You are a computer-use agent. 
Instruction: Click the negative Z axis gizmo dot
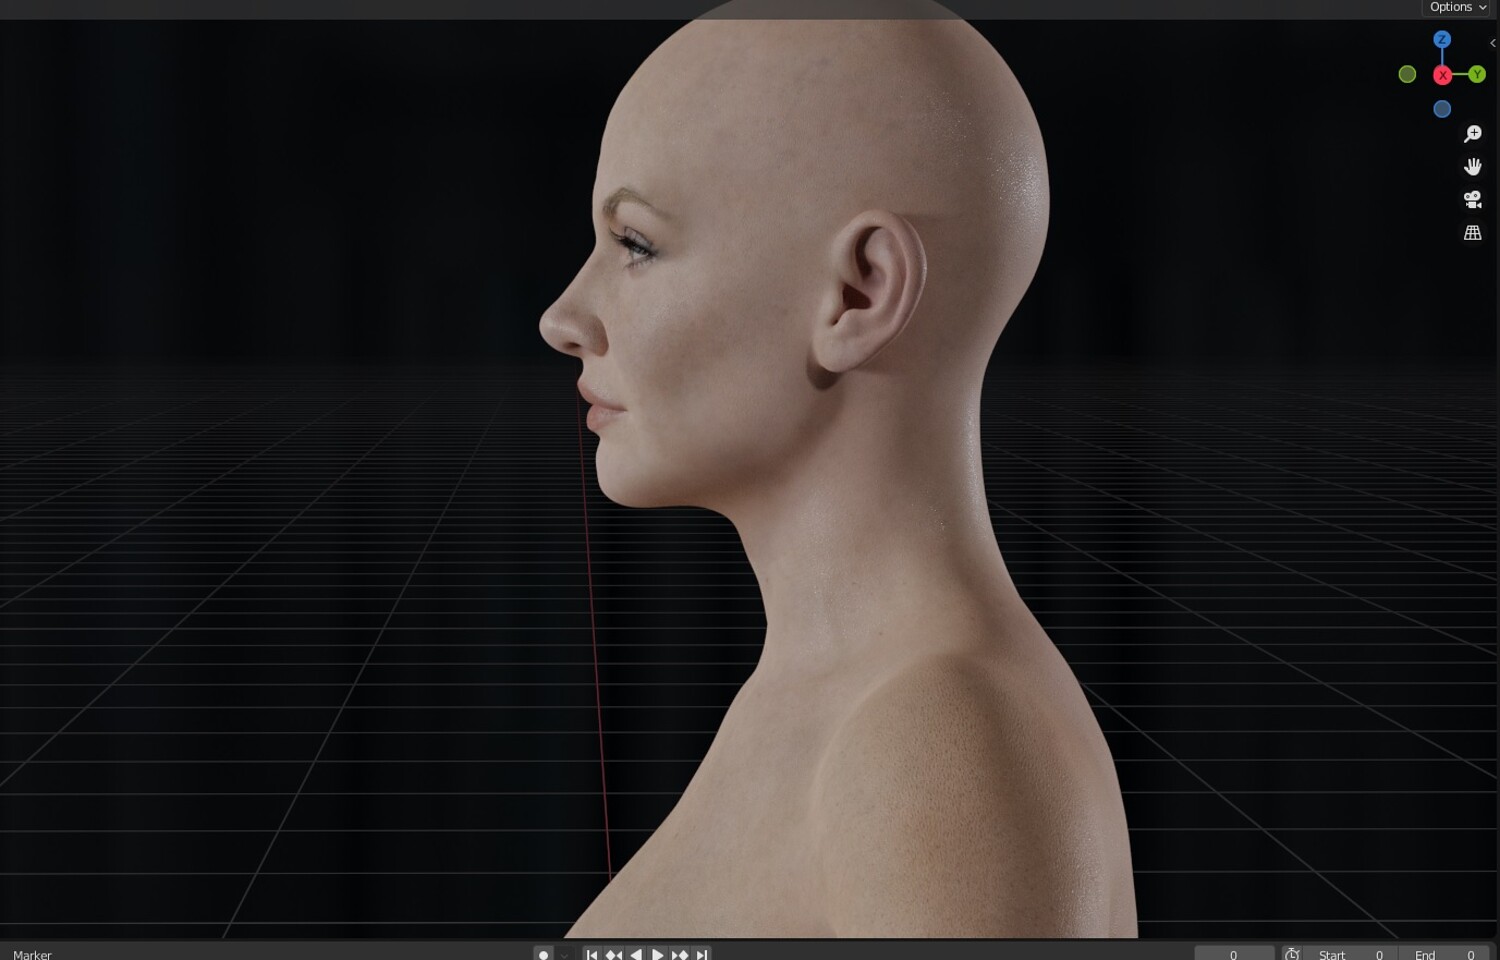click(1442, 109)
